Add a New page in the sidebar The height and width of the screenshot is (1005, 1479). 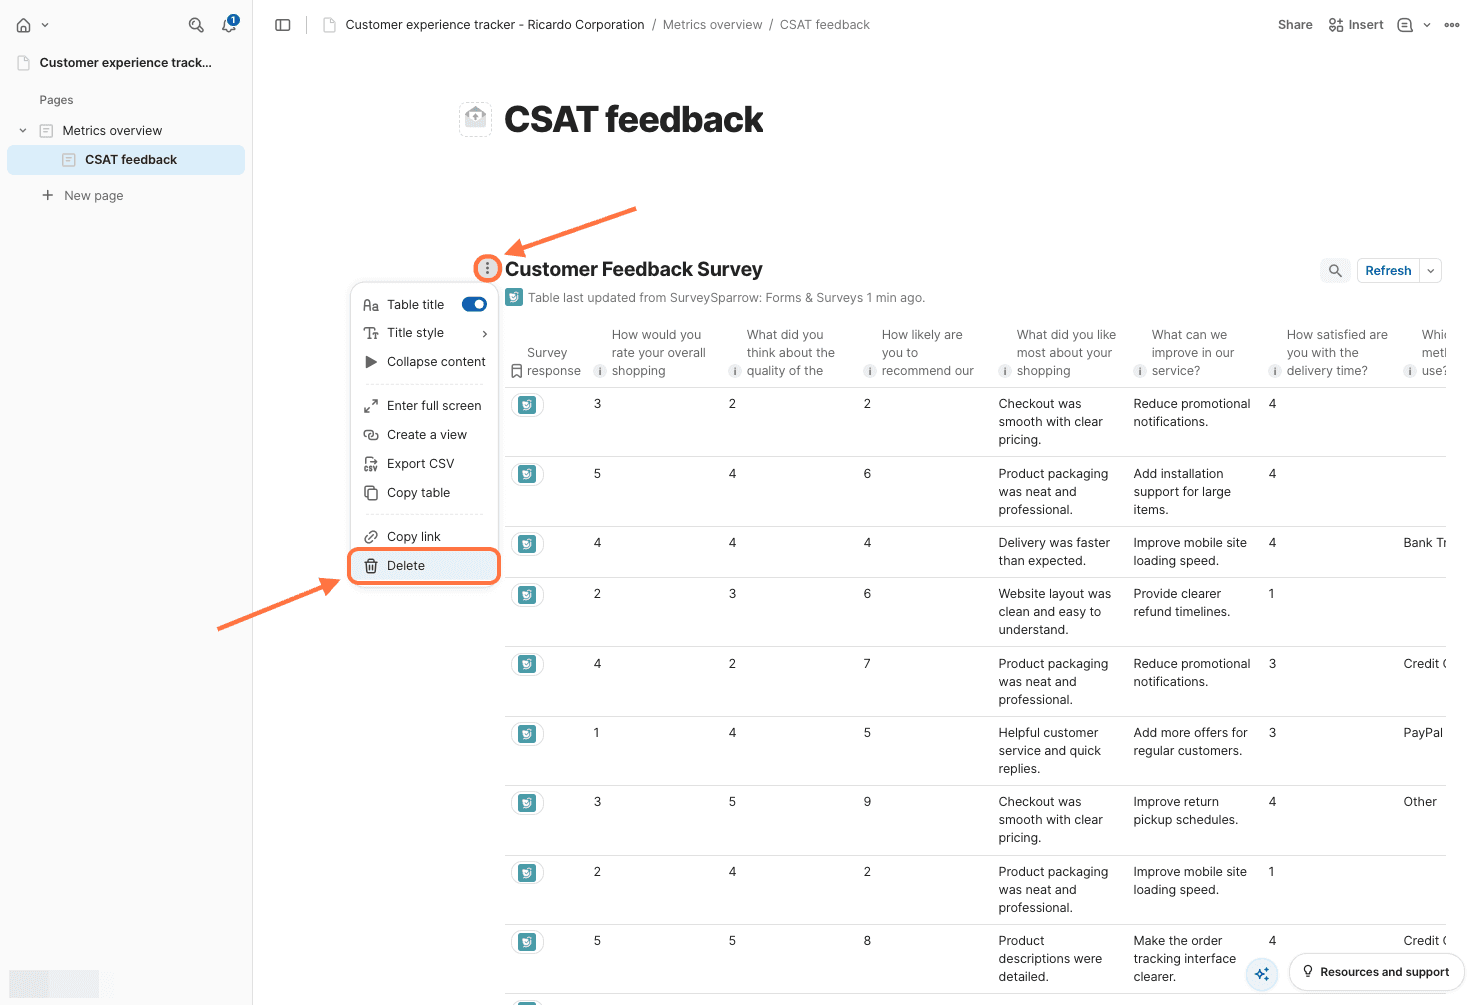[93, 196]
